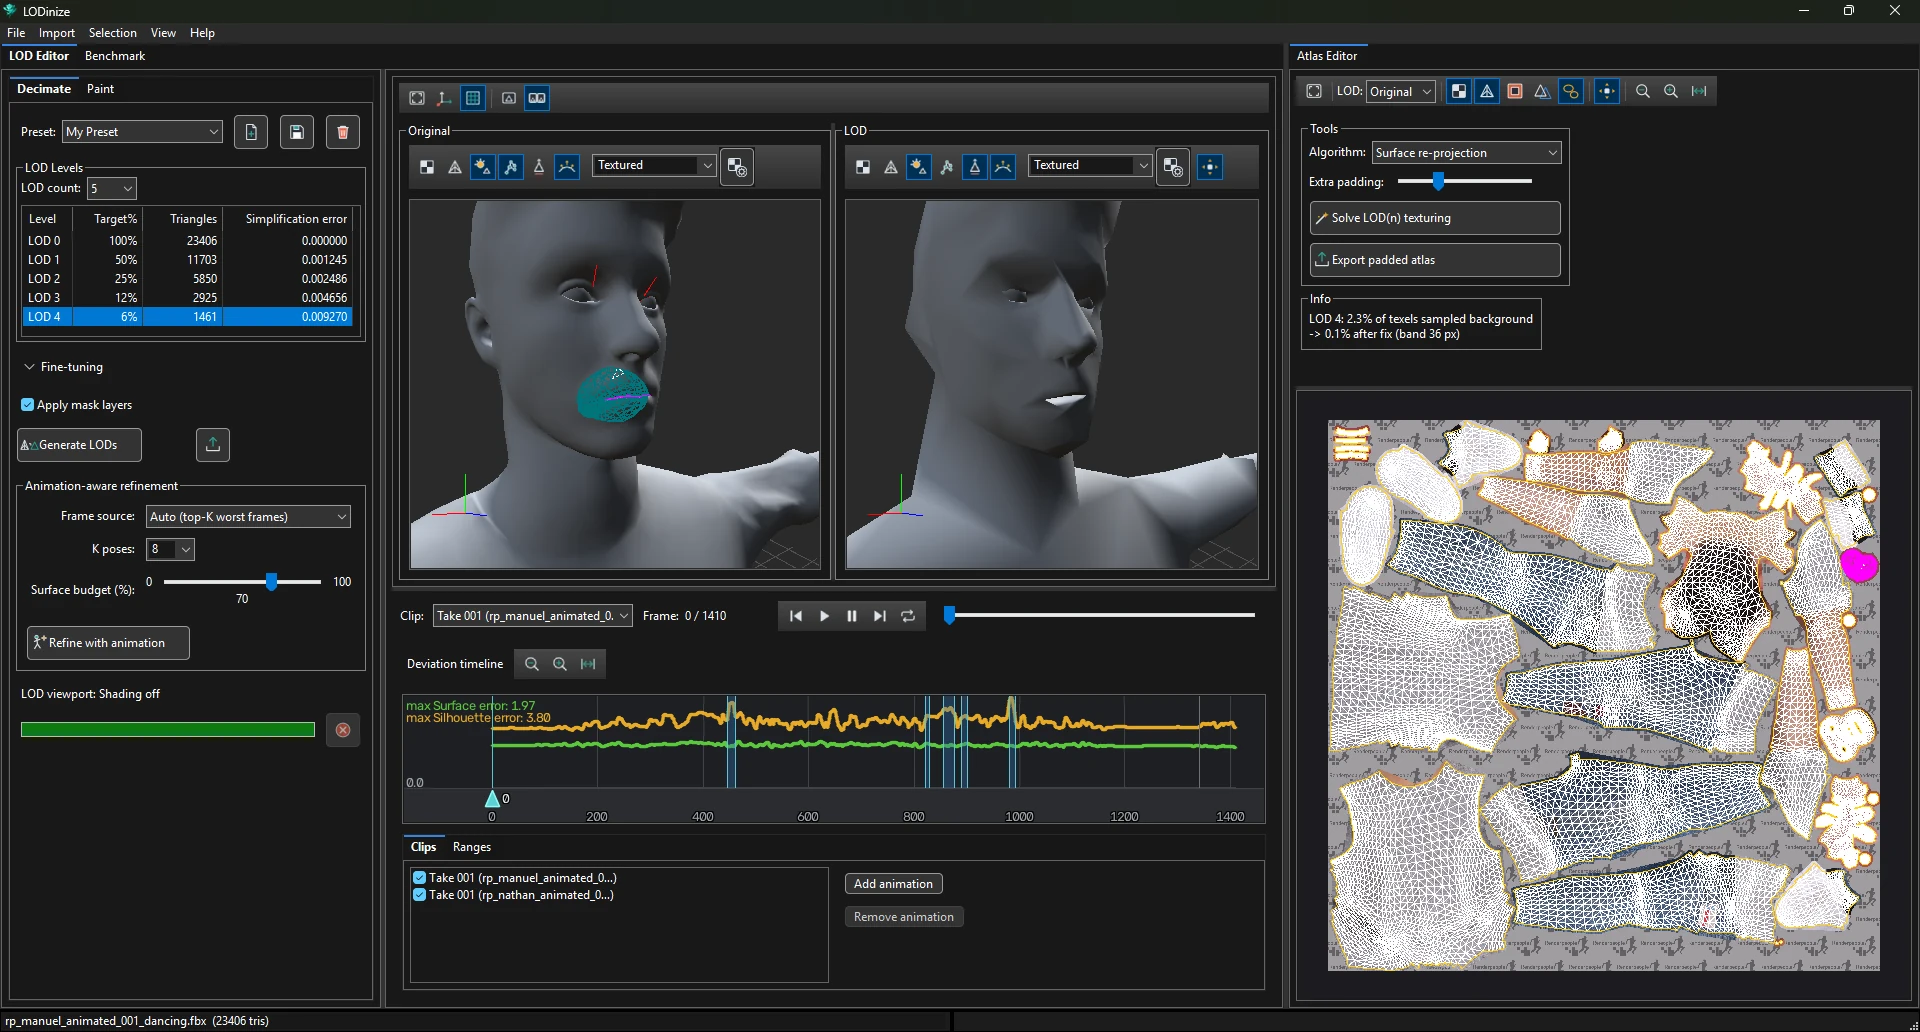Toggle the bounds arc icon in the Original viewport
1920x1032 pixels.
pos(567,167)
